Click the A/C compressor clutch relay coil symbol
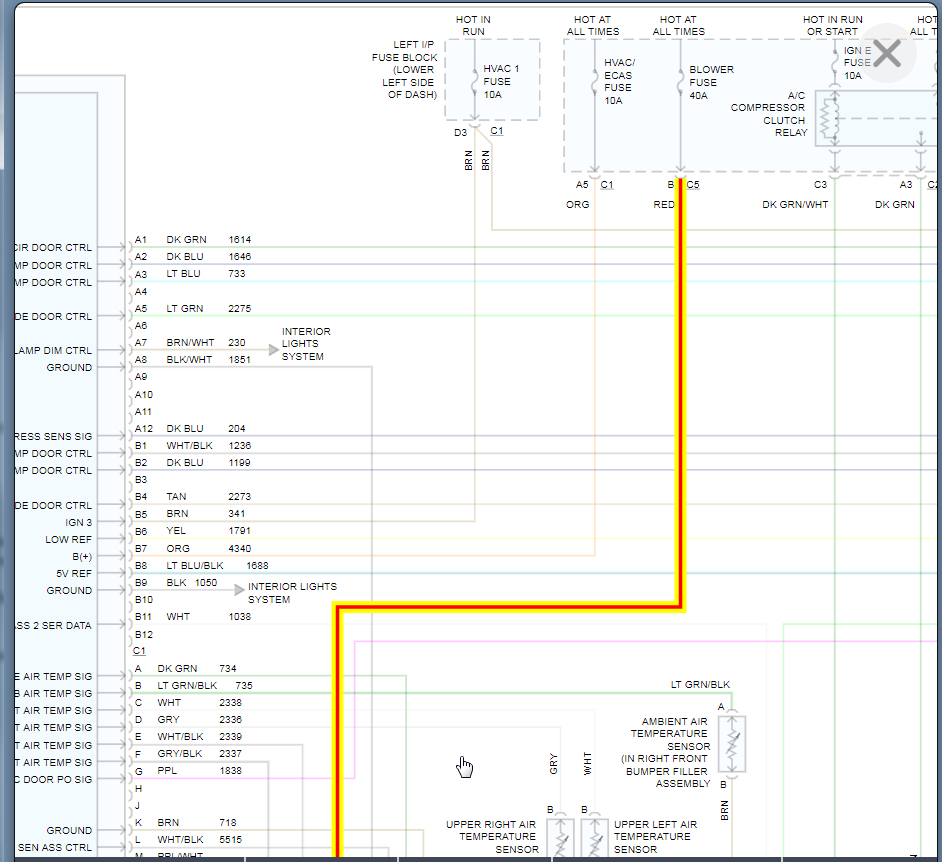942x862 pixels. click(x=827, y=120)
